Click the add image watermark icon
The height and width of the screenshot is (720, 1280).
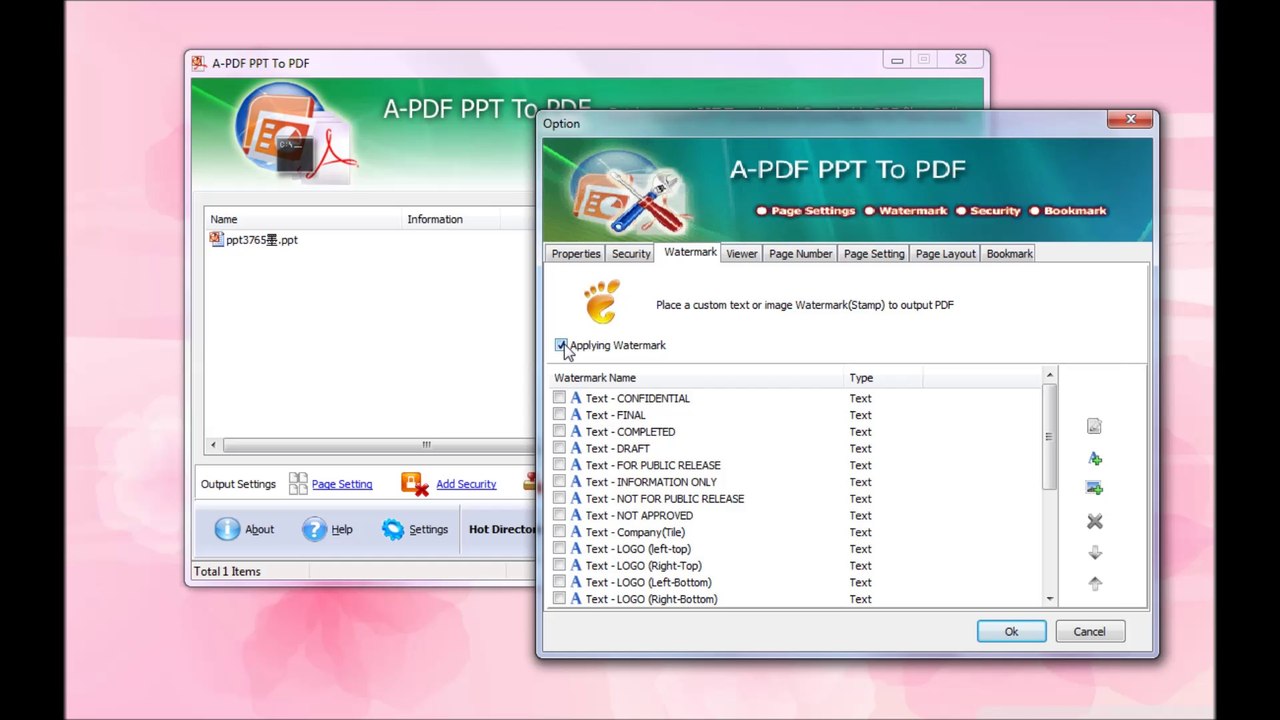pyautogui.click(x=1094, y=488)
